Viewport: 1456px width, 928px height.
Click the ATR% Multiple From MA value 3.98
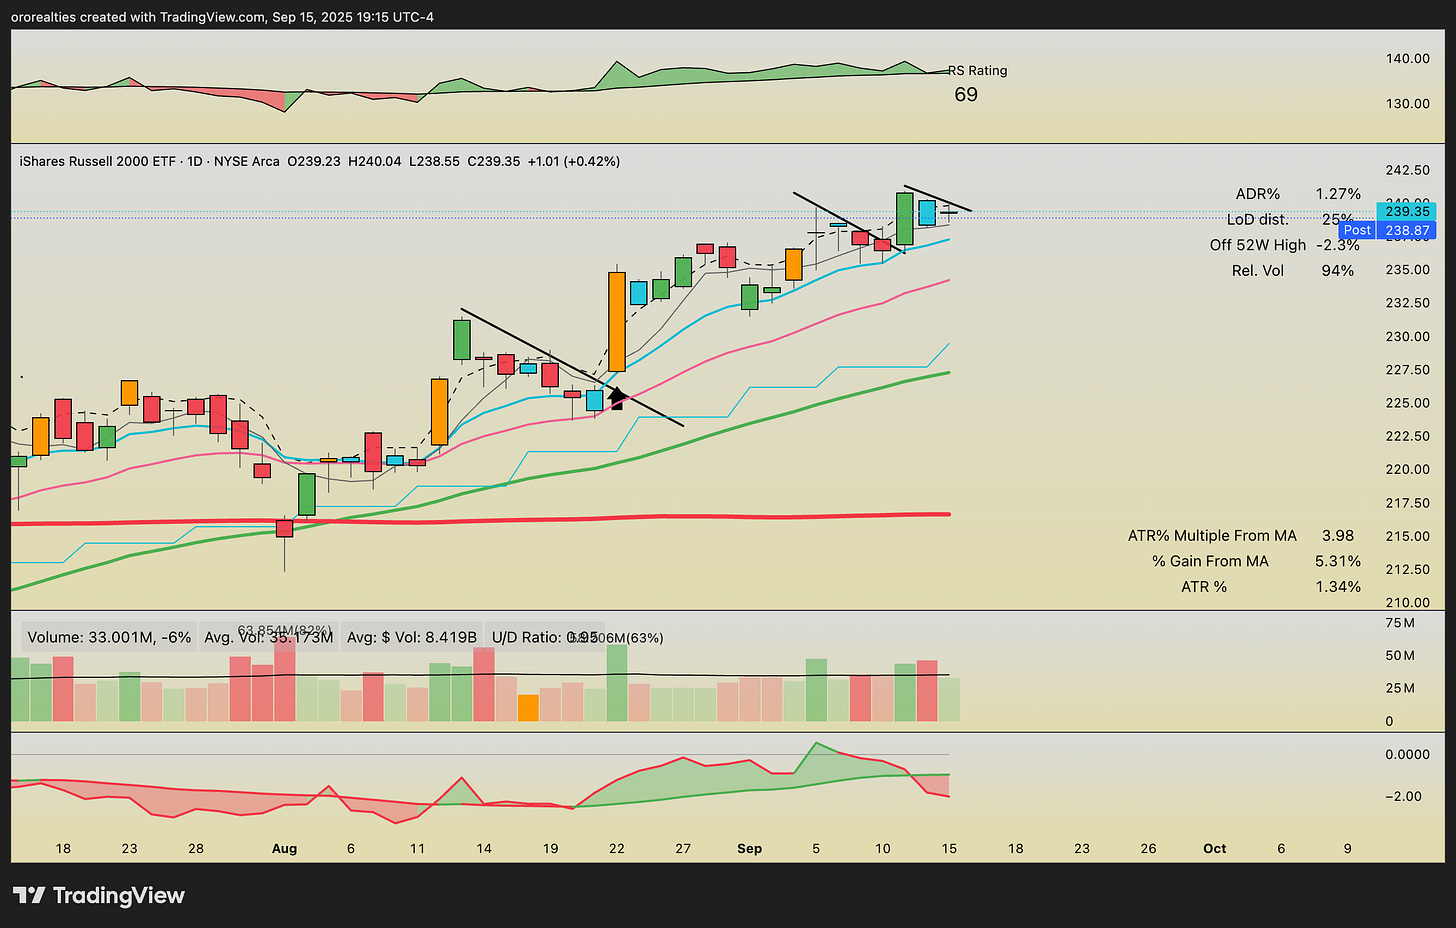(x=1338, y=536)
